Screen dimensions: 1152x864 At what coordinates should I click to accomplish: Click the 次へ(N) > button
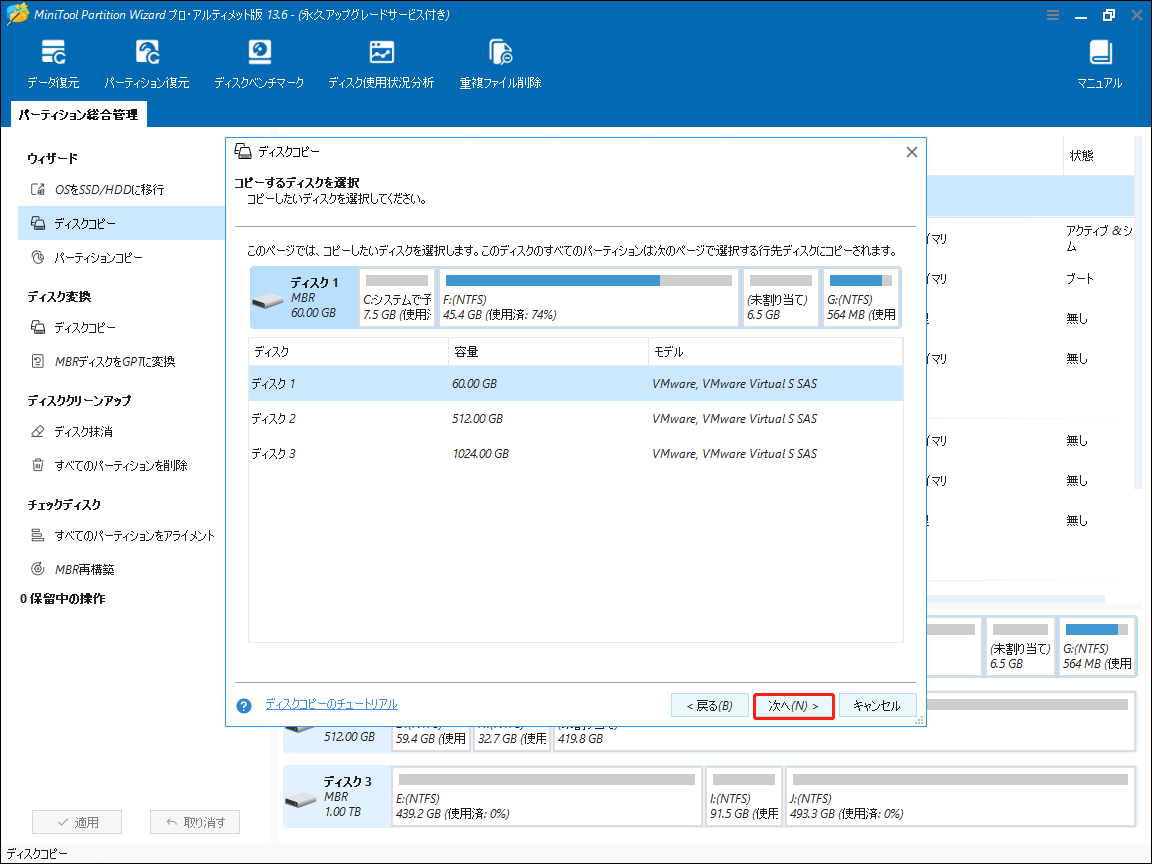[x=793, y=706]
